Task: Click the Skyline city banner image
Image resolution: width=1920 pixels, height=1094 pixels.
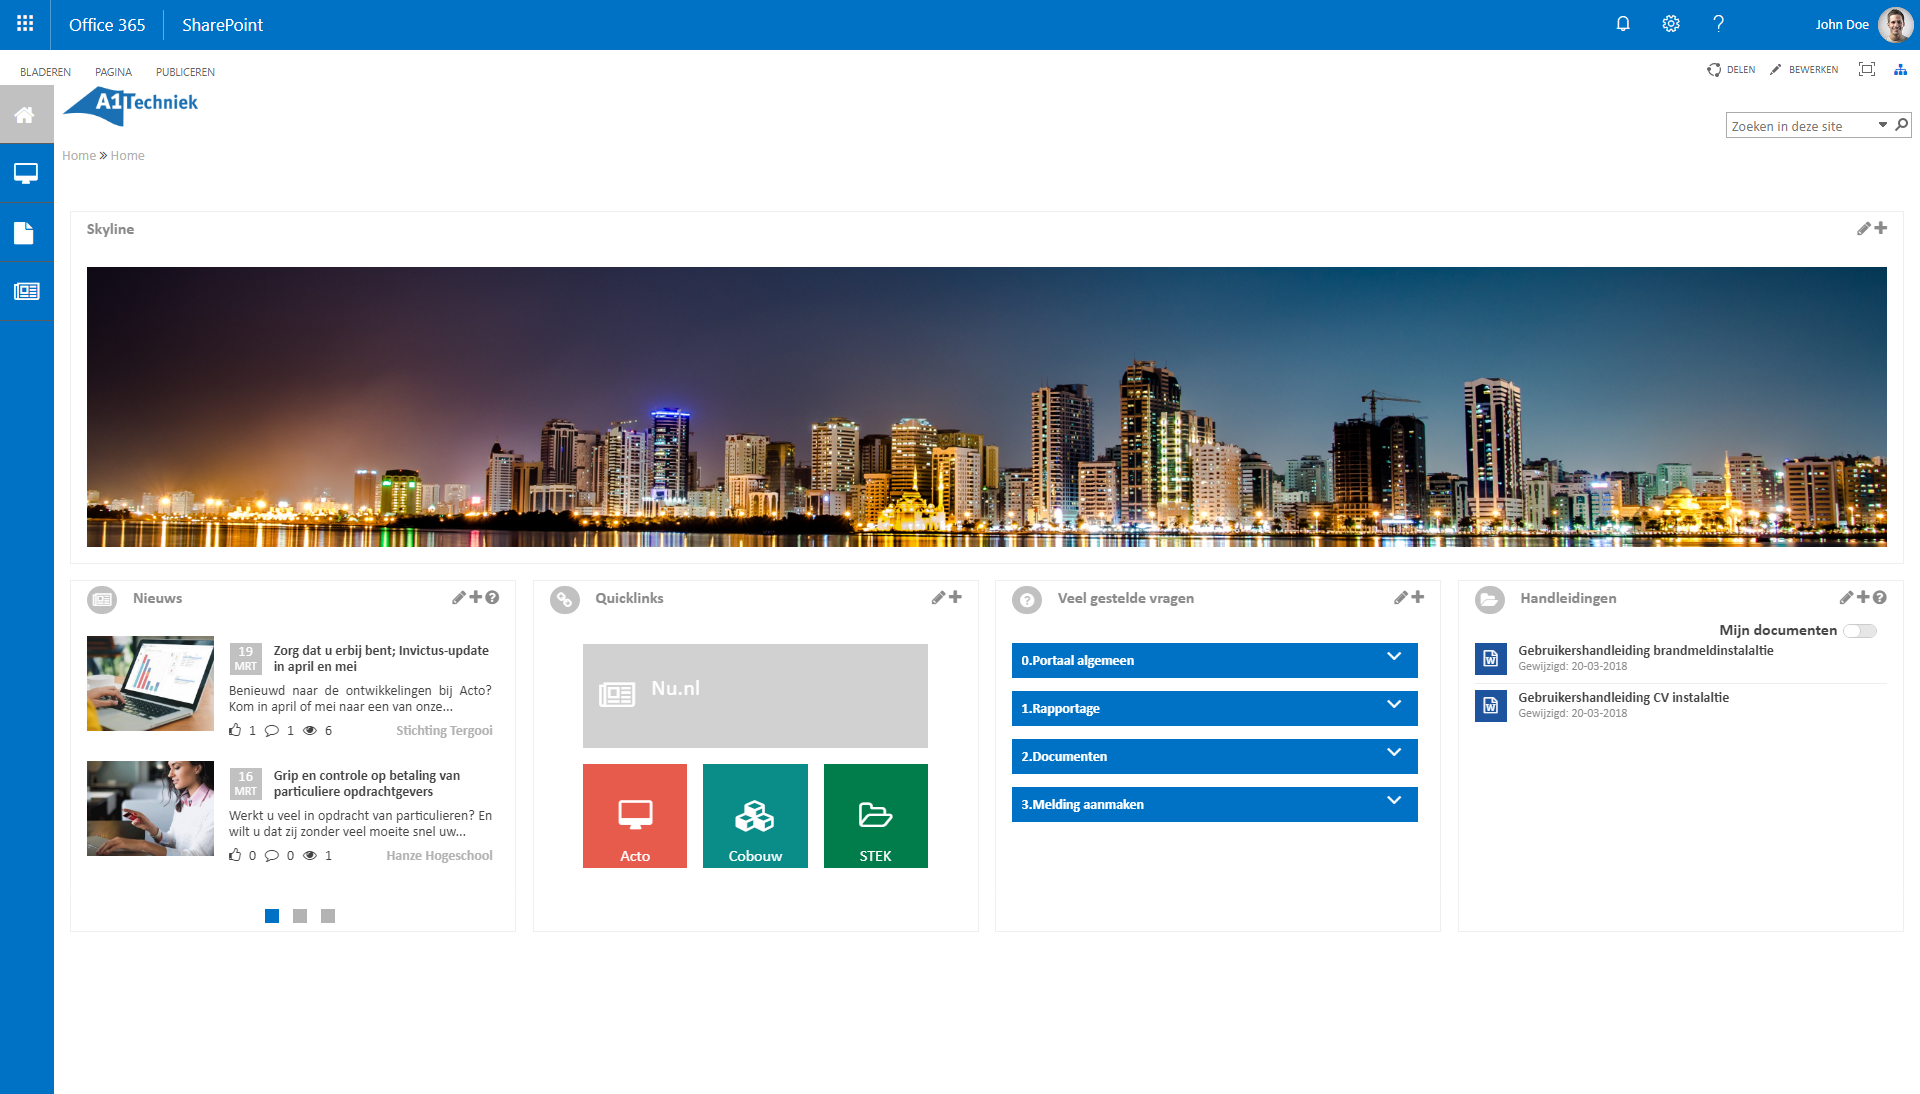Action: click(x=986, y=407)
